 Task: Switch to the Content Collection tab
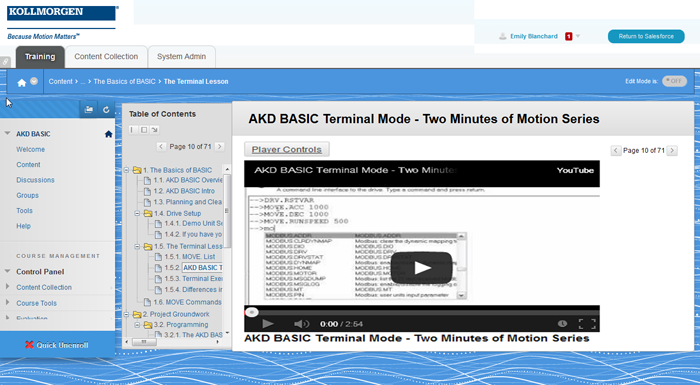106,57
